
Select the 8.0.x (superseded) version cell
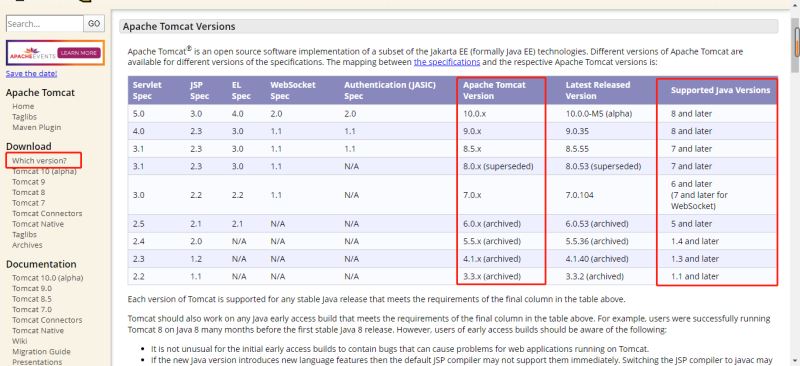pyautogui.click(x=498, y=166)
